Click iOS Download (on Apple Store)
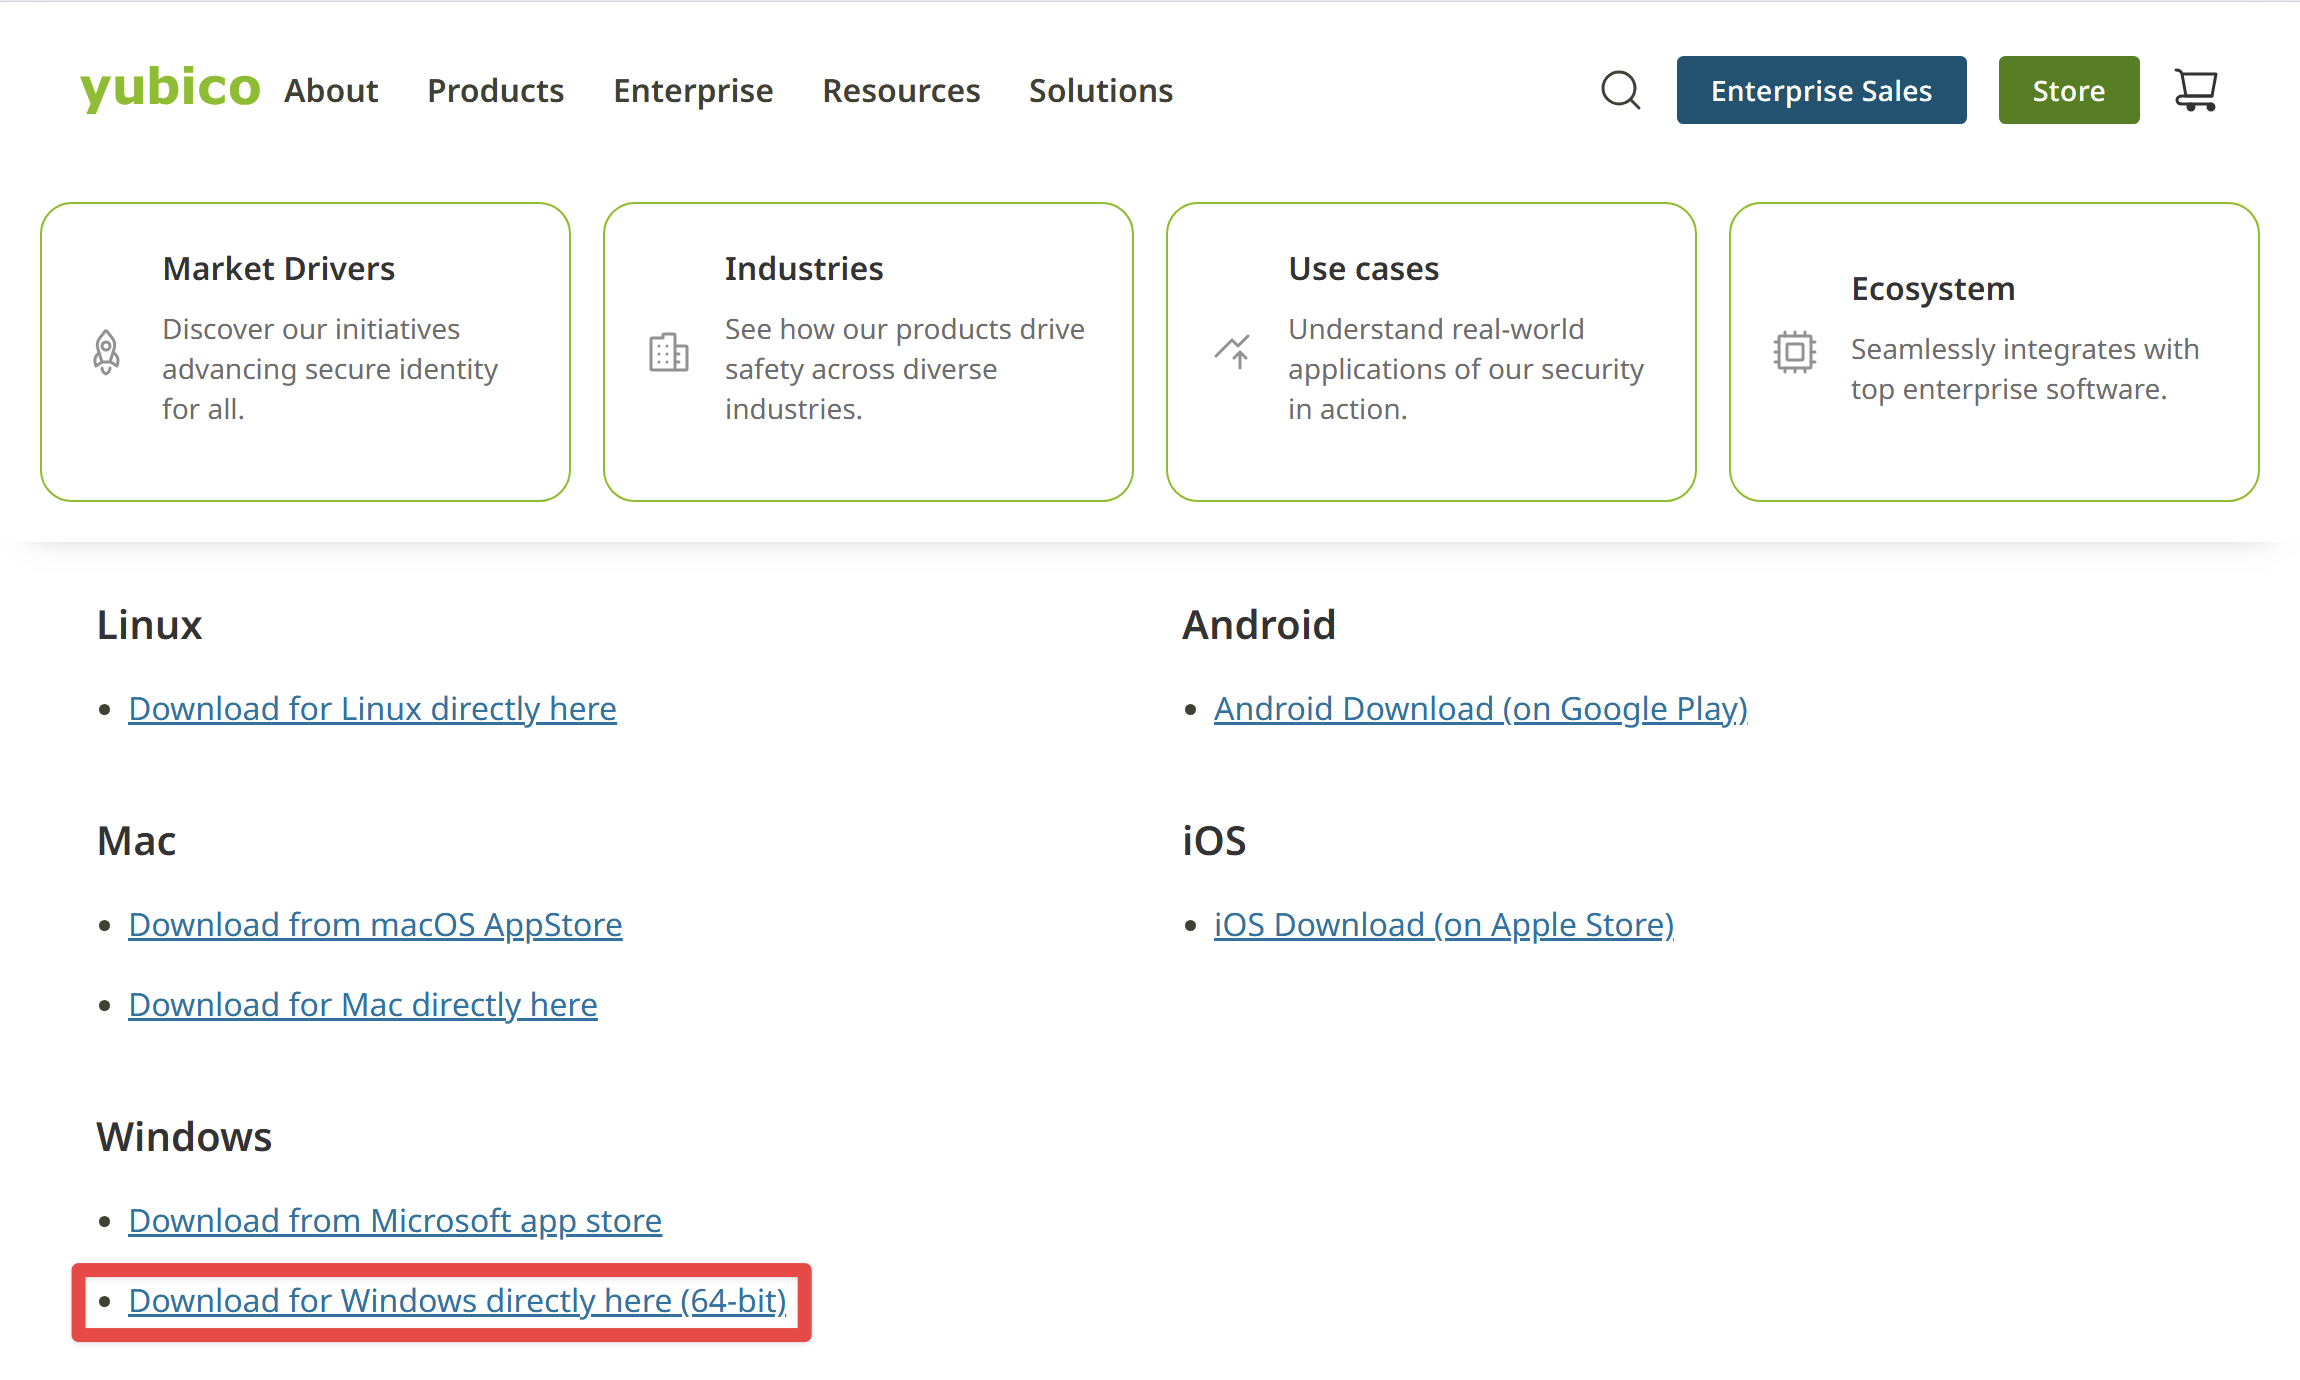The width and height of the screenshot is (2300, 1380). pyautogui.click(x=1444, y=924)
